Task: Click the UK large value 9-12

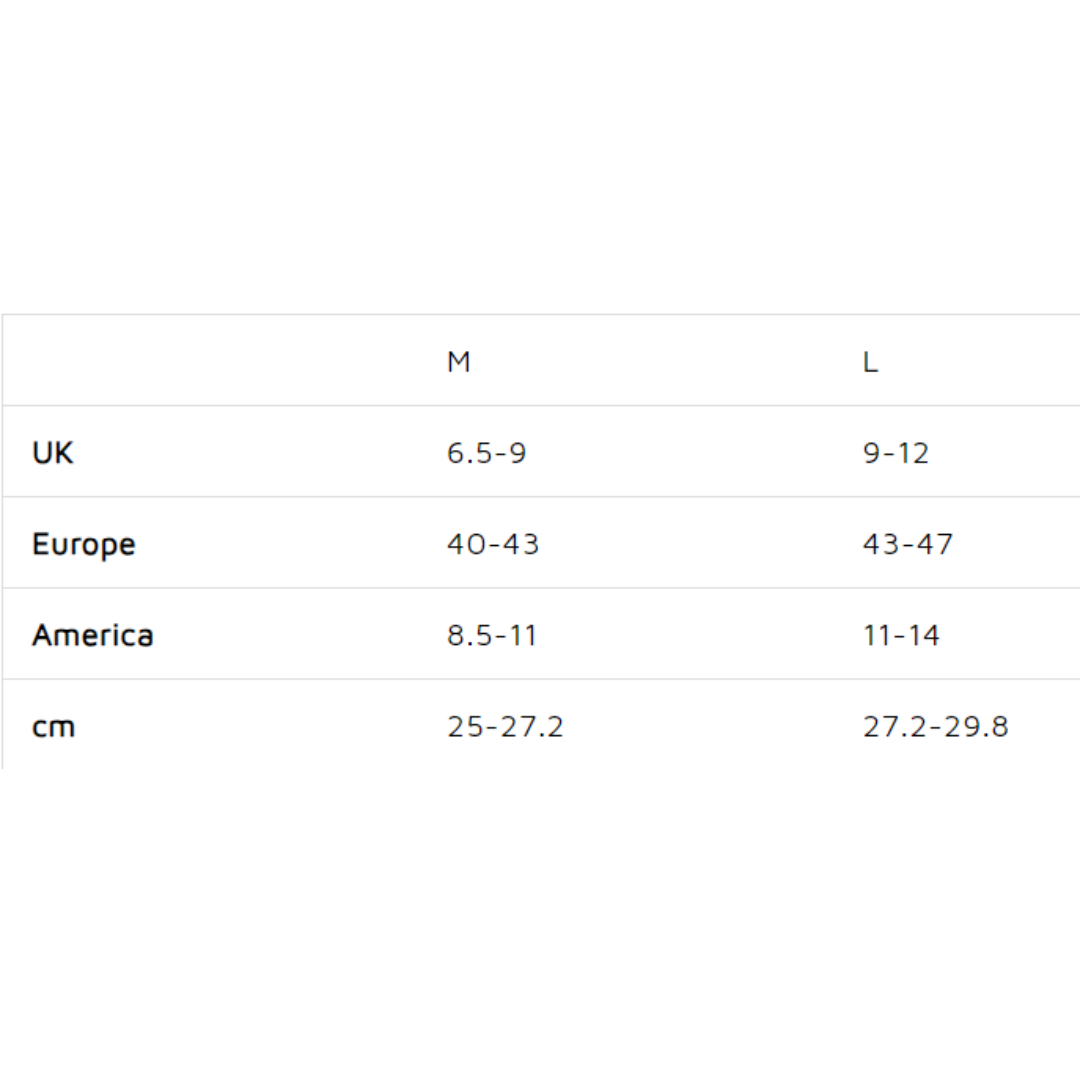Action: tap(896, 453)
